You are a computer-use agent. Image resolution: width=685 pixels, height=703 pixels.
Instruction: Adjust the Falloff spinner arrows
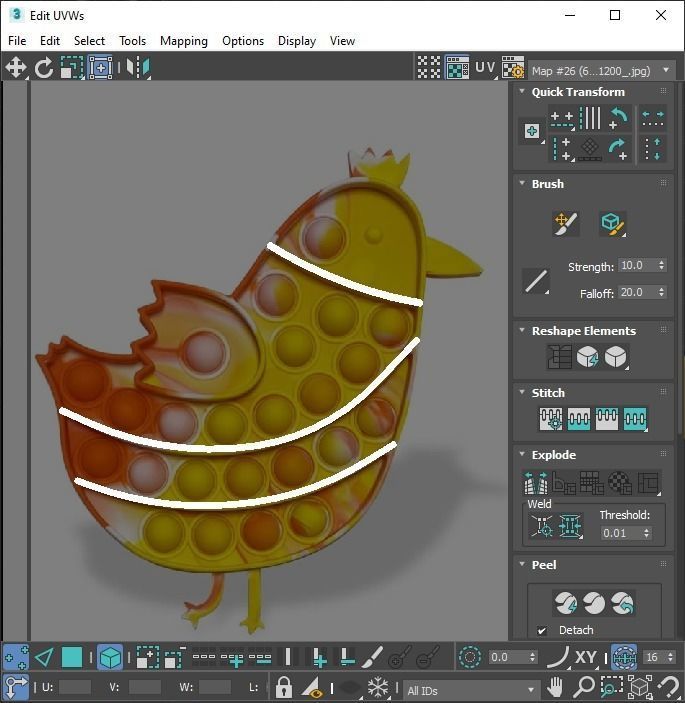pyautogui.click(x=662, y=292)
